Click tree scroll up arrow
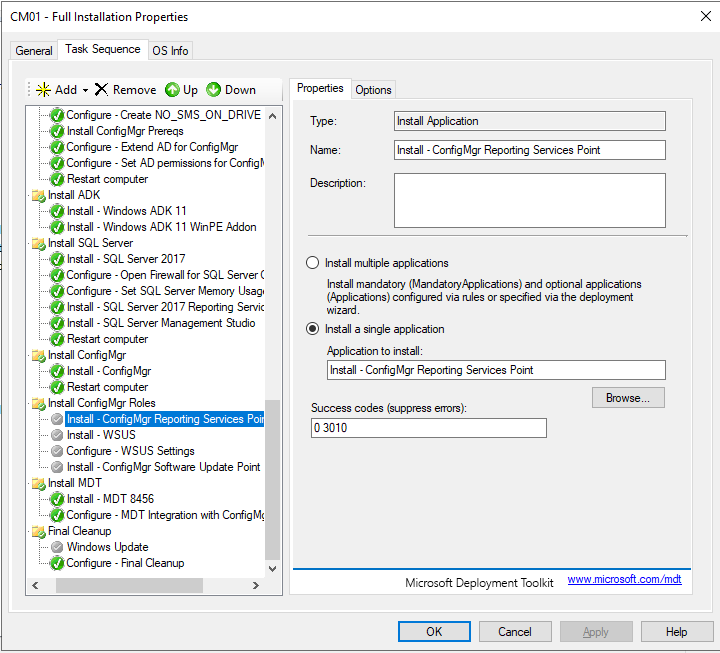Screen dimensions: 720x653 click(x=272, y=116)
